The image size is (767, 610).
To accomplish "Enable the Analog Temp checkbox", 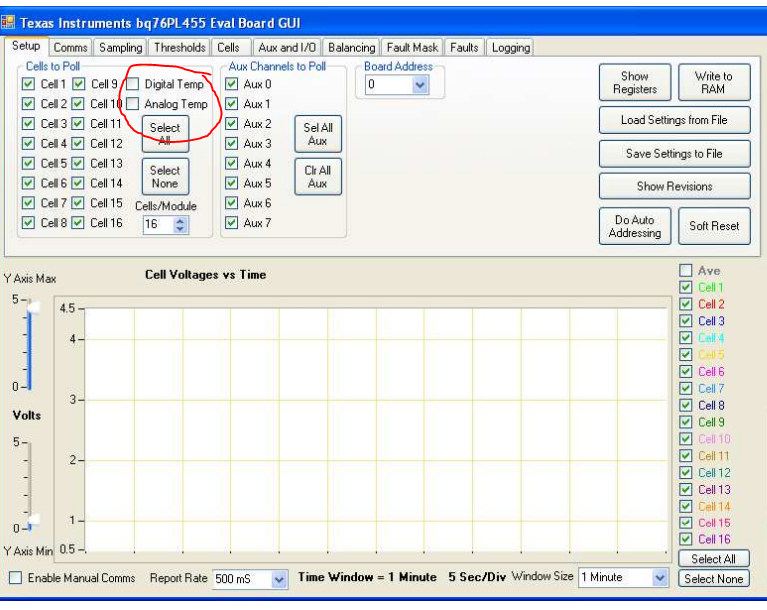I will pyautogui.click(x=133, y=104).
